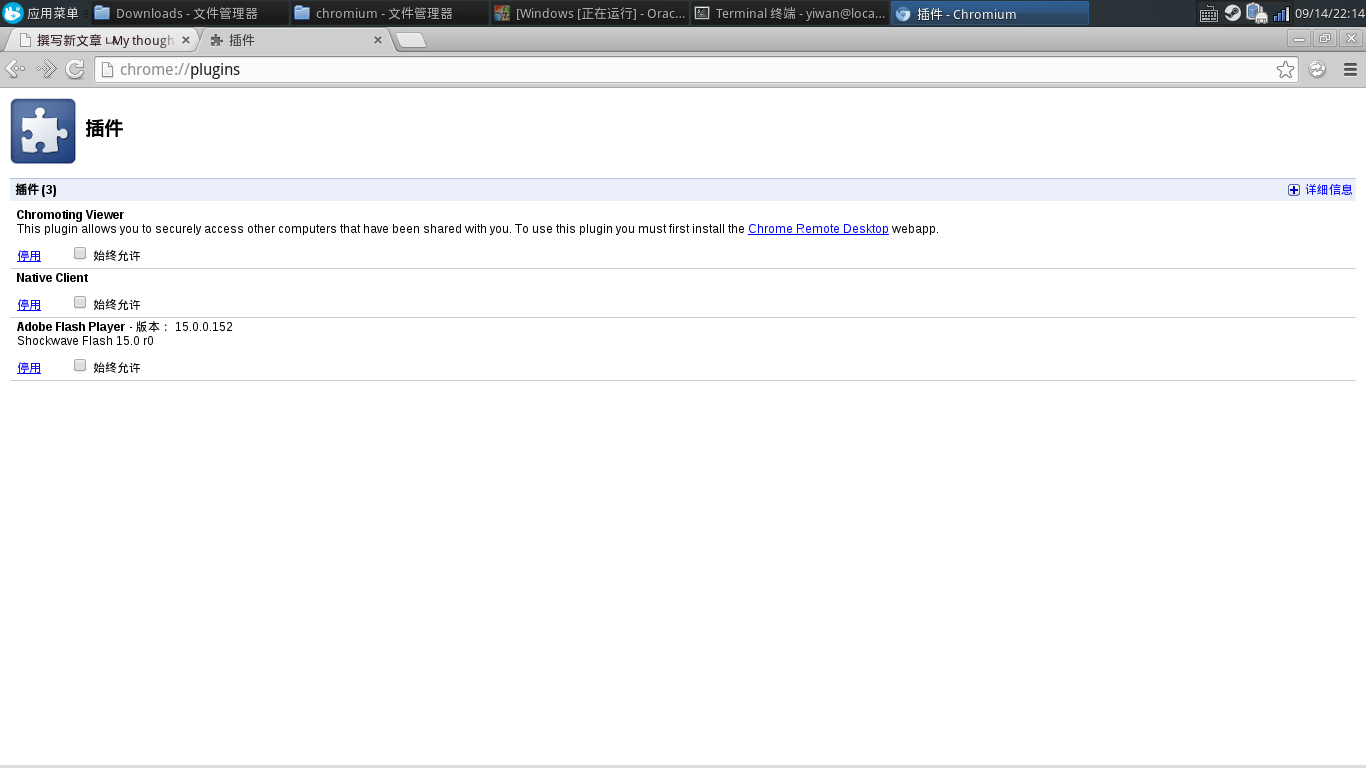Click the Chromoting Viewer plugin name

point(70,215)
